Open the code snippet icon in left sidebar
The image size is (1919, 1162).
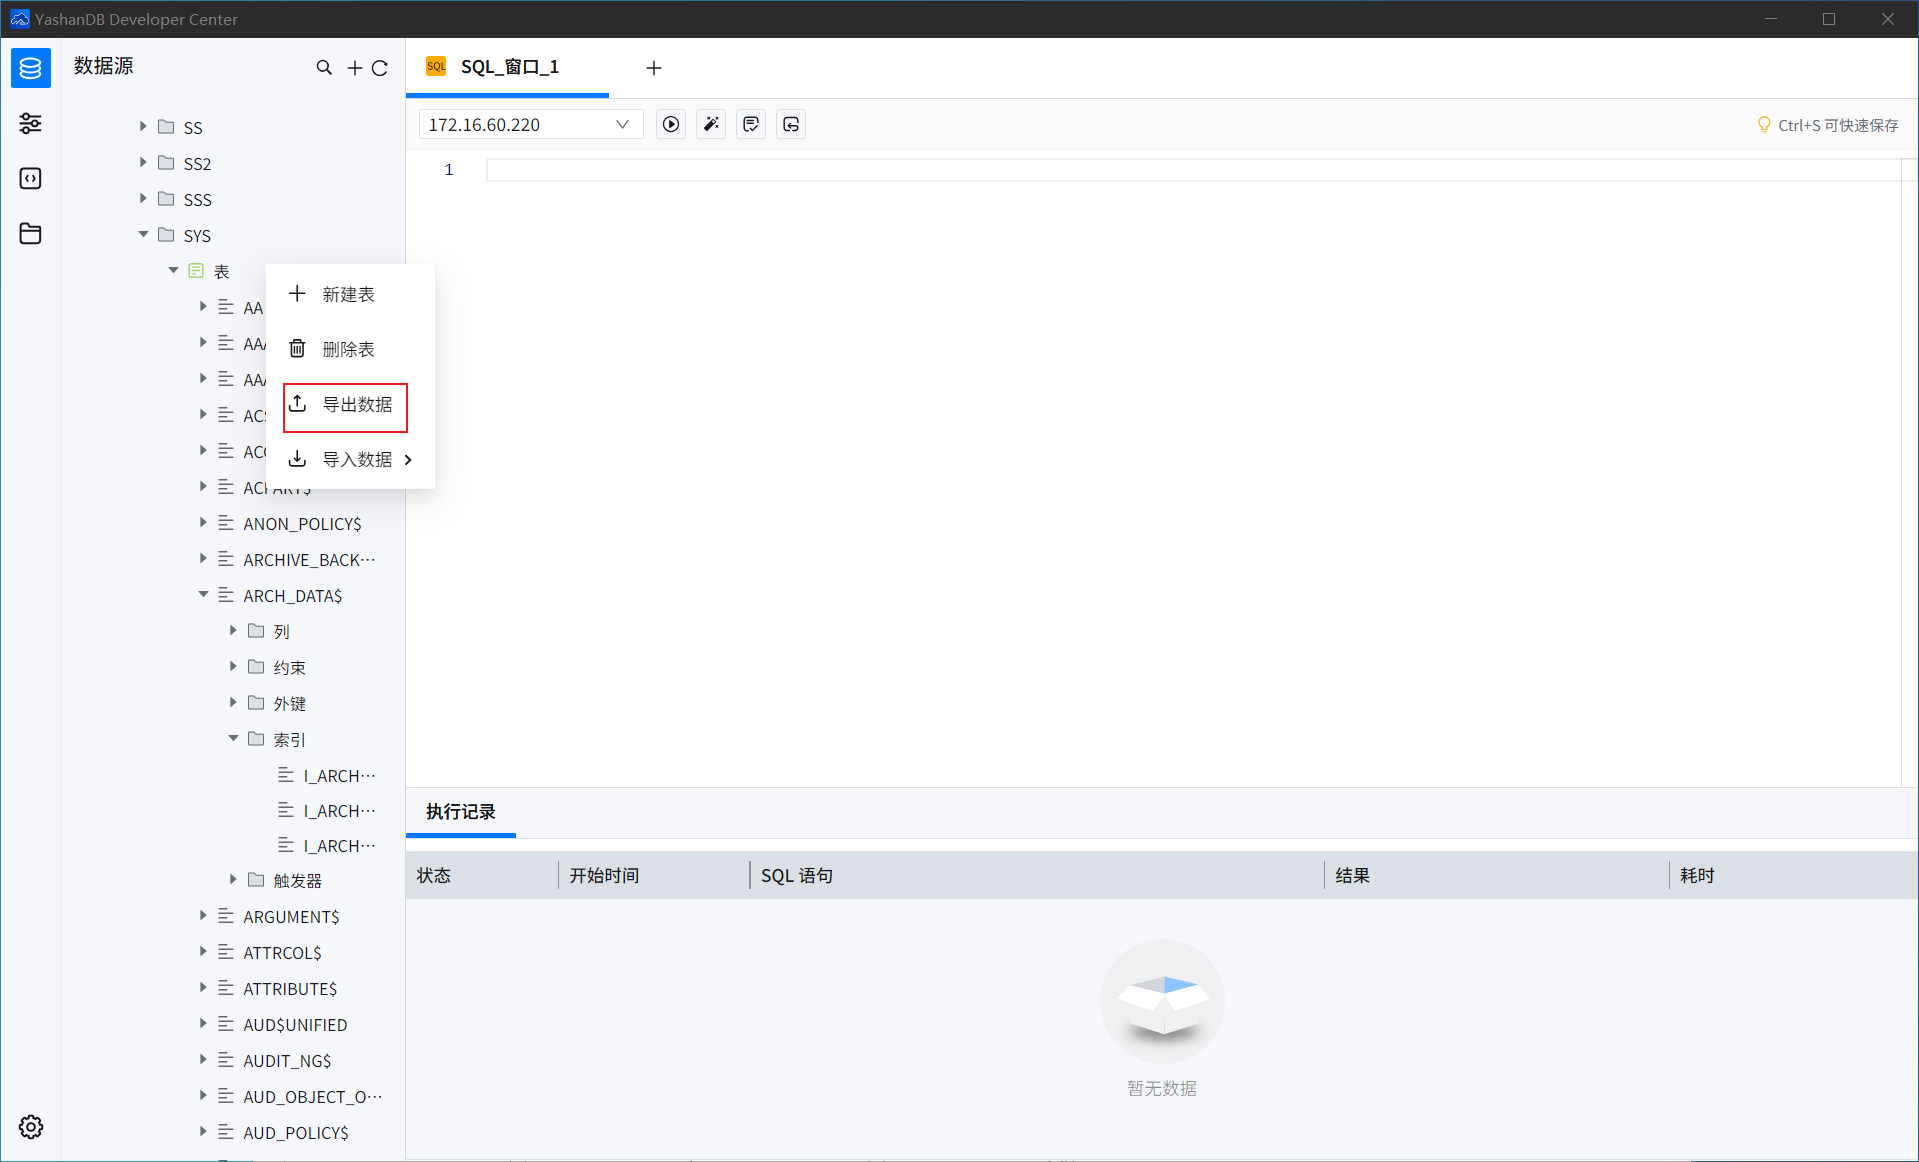(31, 178)
